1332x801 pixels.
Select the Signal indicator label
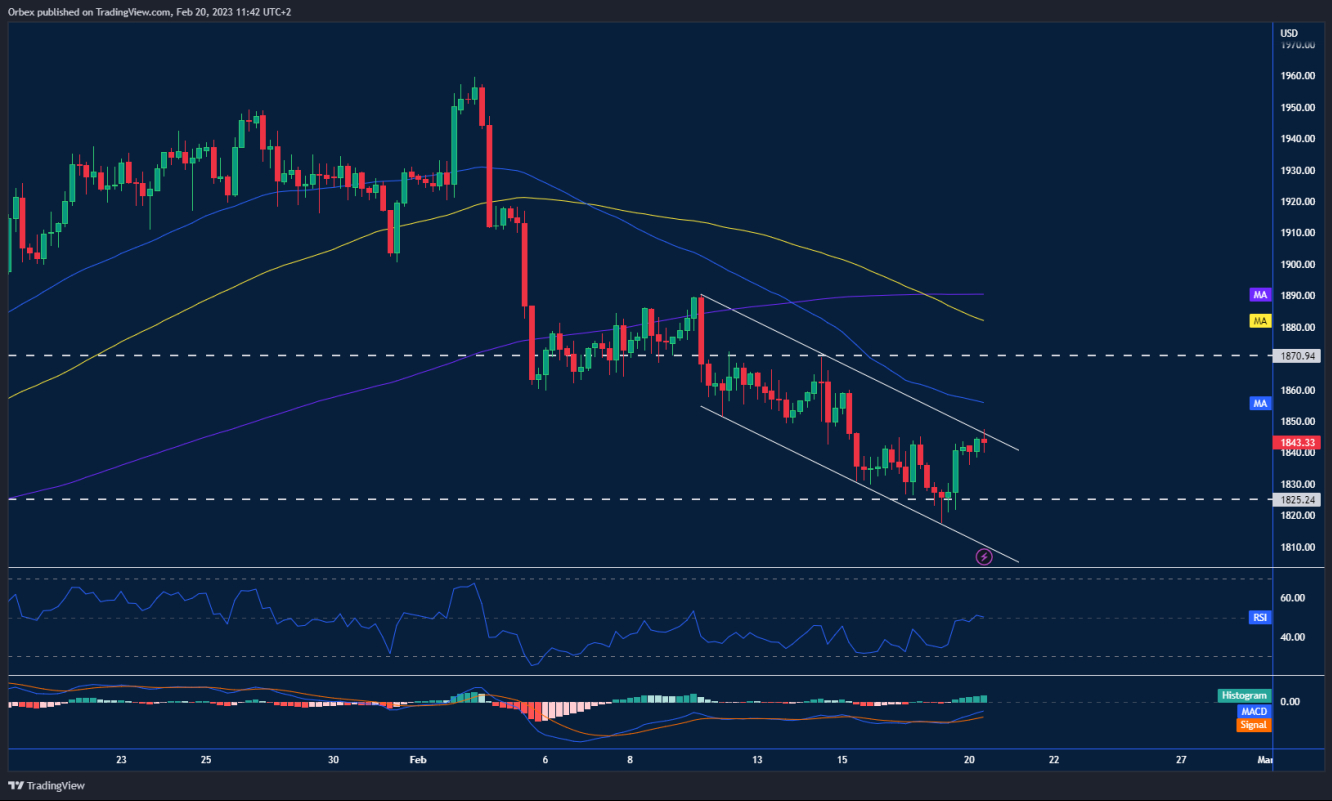pyautogui.click(x=1253, y=724)
